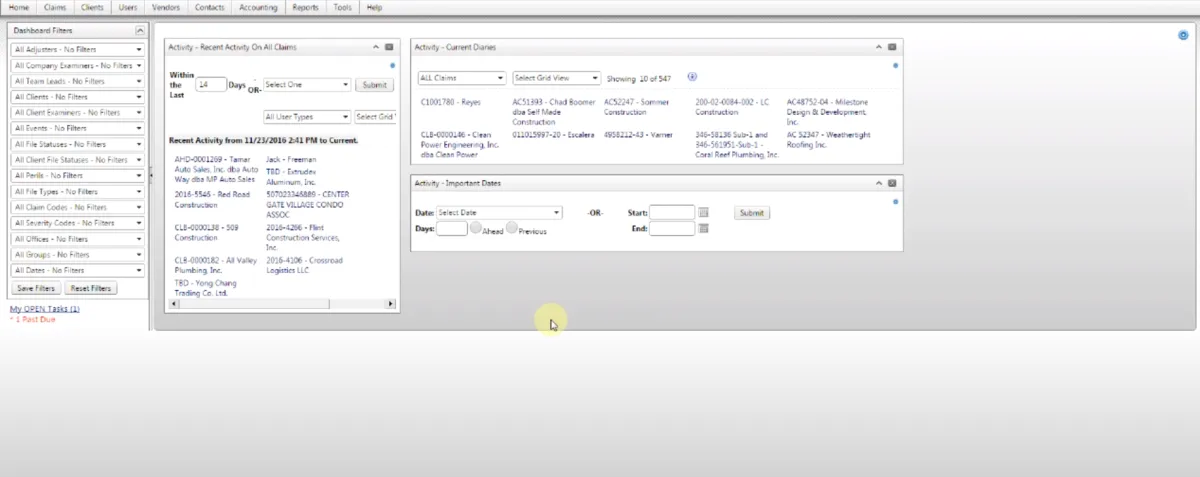This screenshot has height=477, width=1200.
Task: Click the Save Filters button
Action: [35, 289]
